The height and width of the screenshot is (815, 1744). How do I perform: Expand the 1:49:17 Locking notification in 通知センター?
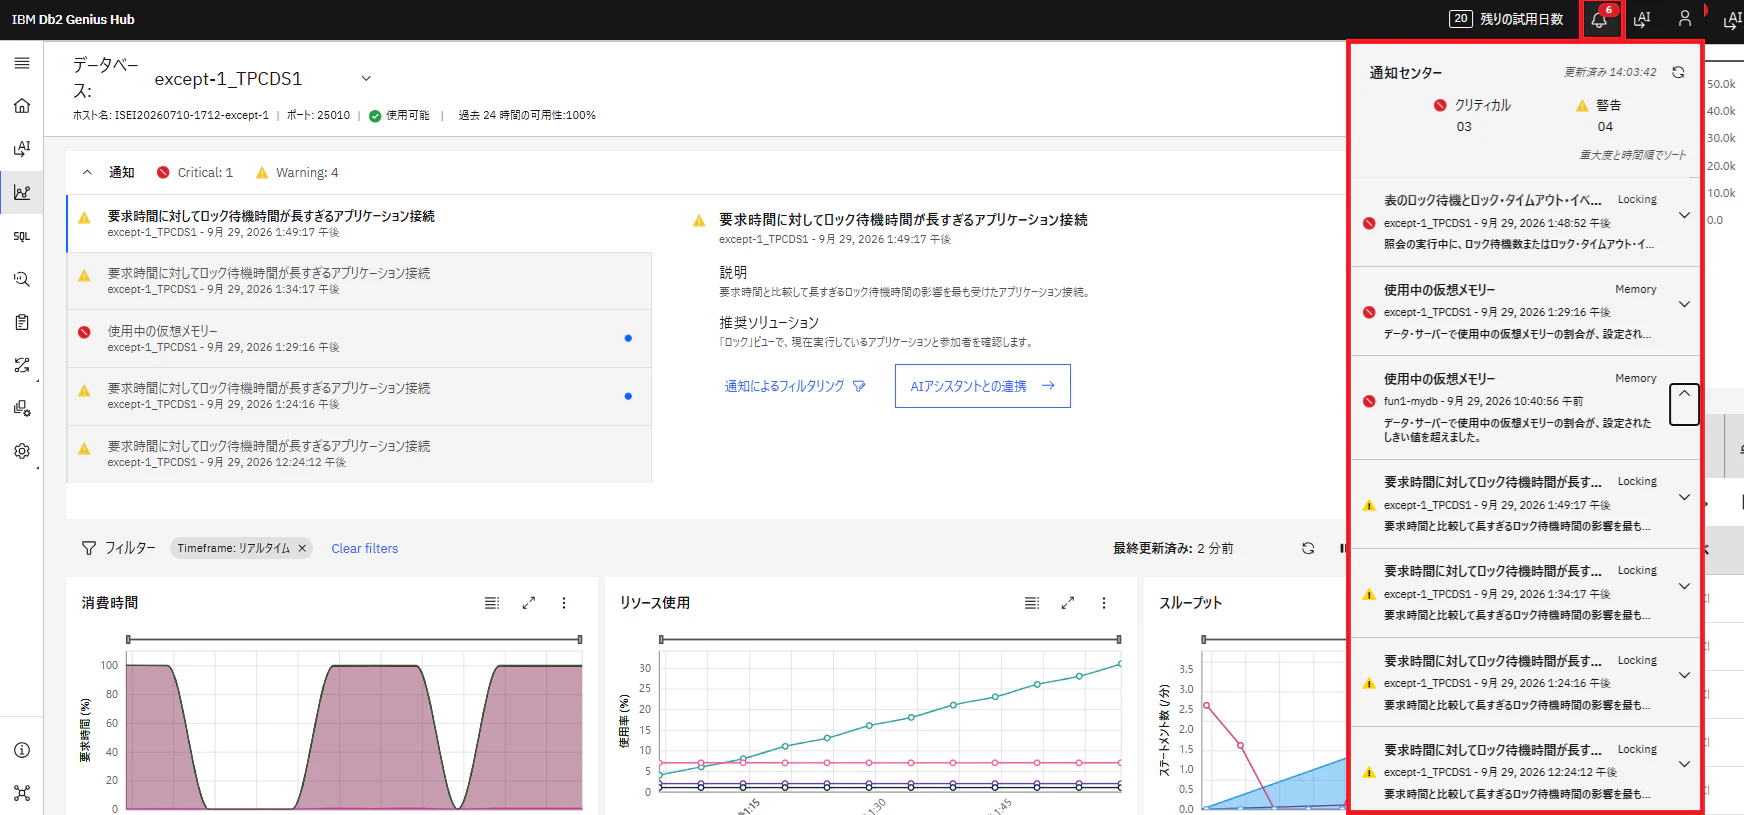[x=1684, y=497]
